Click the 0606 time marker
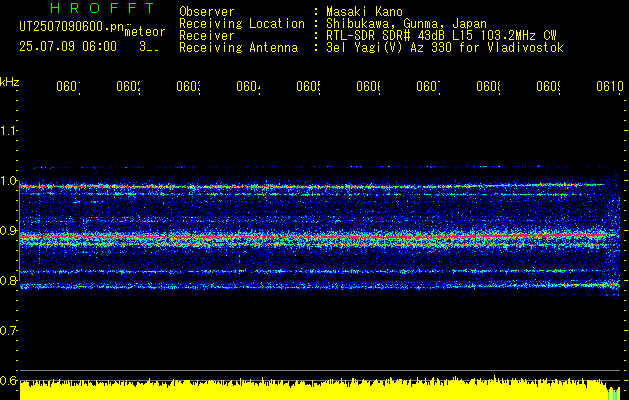This screenshot has width=629, height=400. pos(368,87)
